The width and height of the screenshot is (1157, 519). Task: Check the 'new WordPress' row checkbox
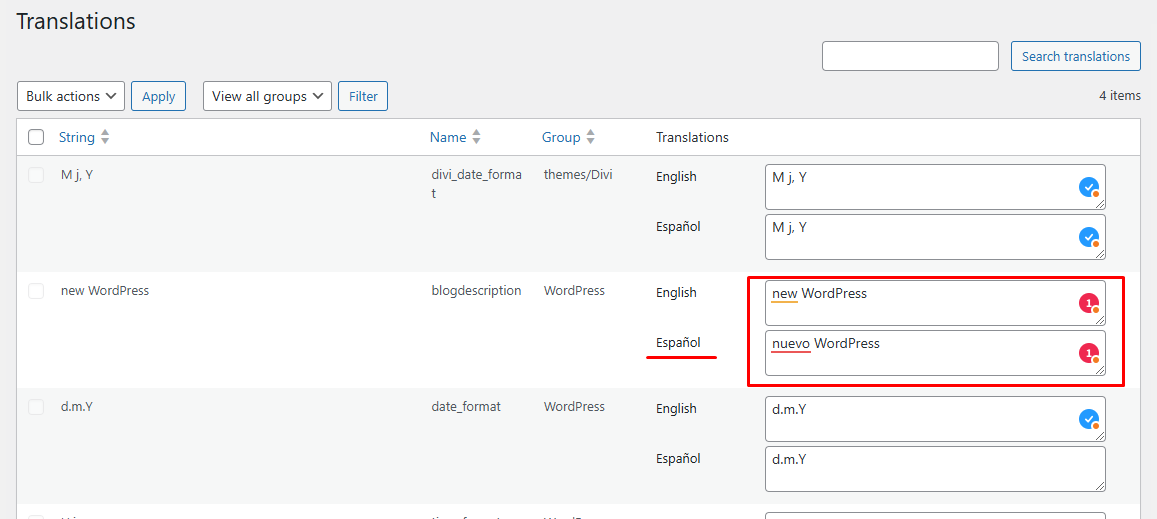pos(35,291)
